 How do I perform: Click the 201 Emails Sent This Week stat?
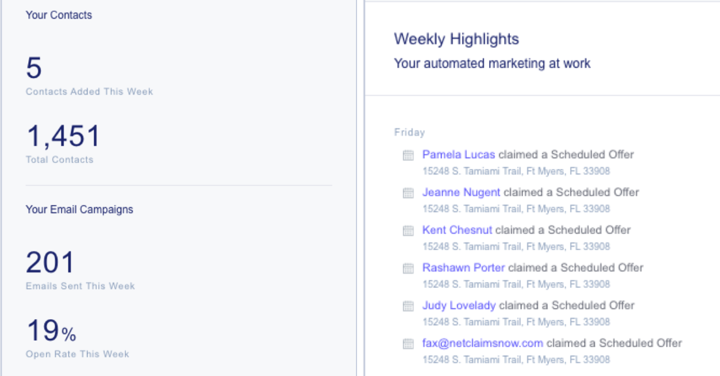tap(80, 270)
